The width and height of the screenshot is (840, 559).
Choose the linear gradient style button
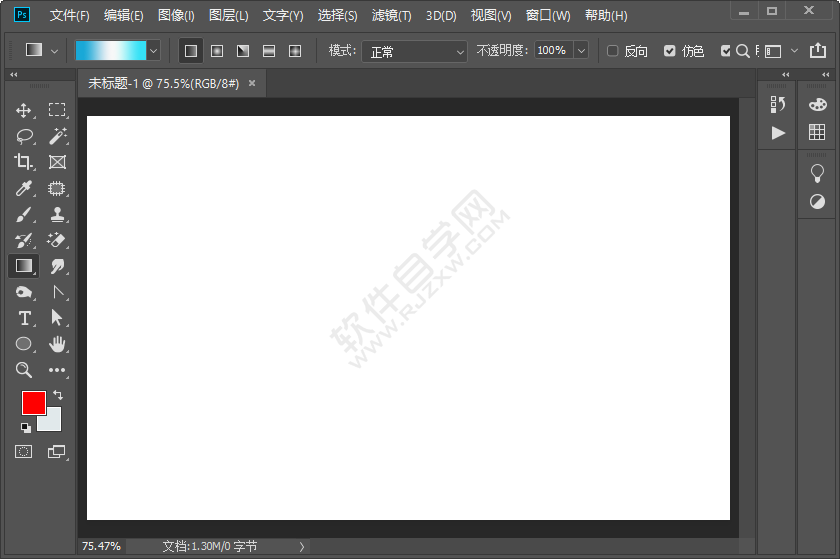pos(190,50)
